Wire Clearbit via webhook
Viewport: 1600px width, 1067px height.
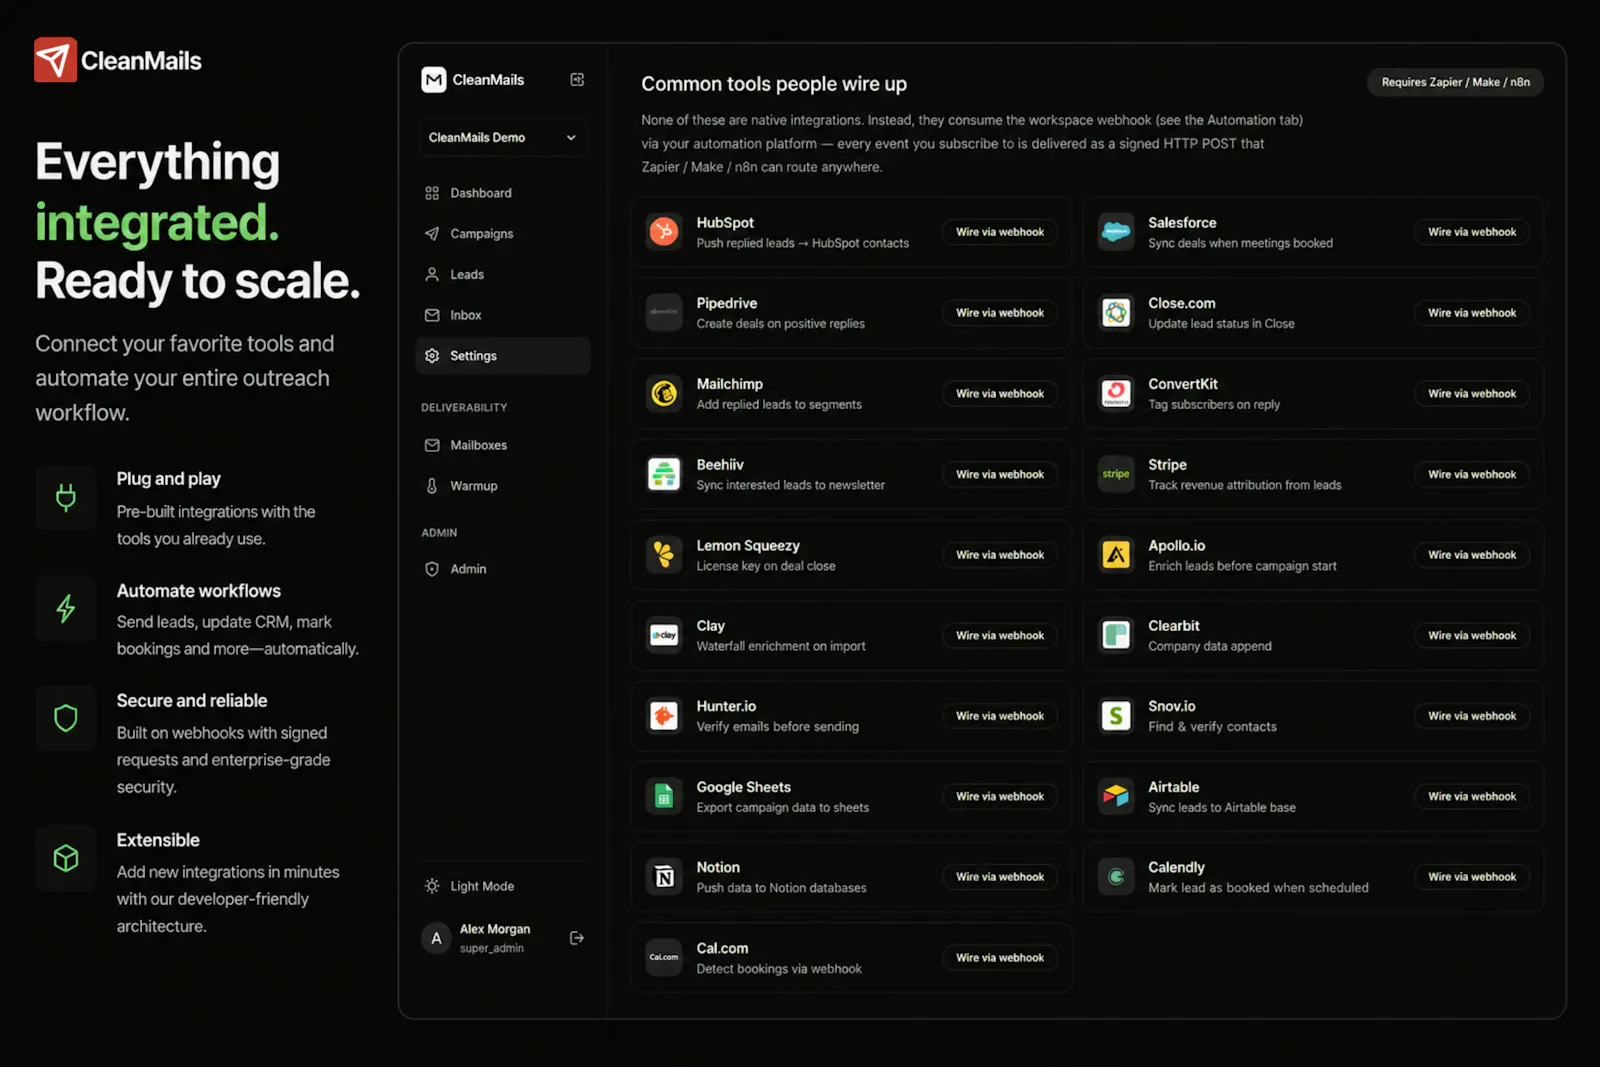click(x=1472, y=635)
